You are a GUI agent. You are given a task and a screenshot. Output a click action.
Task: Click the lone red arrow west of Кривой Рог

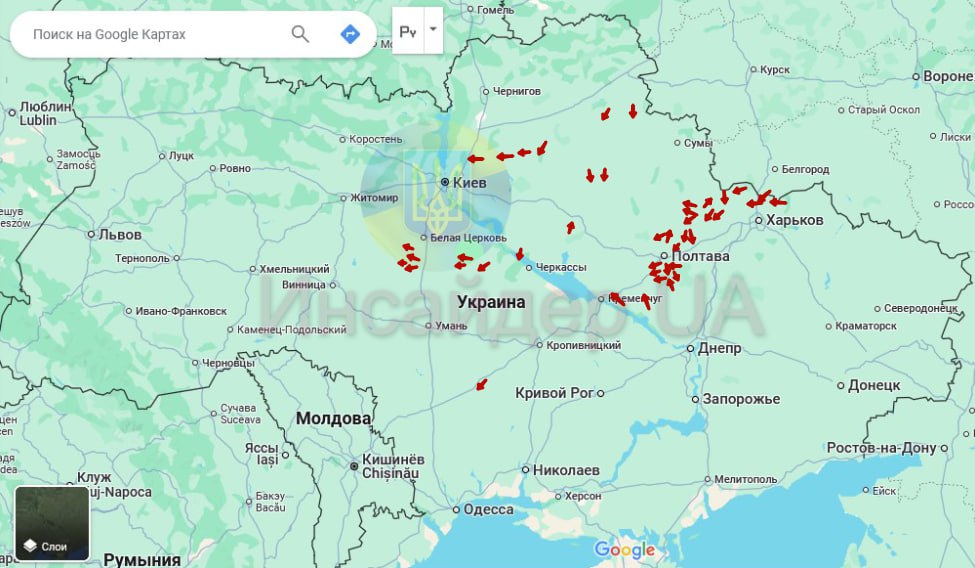481,384
